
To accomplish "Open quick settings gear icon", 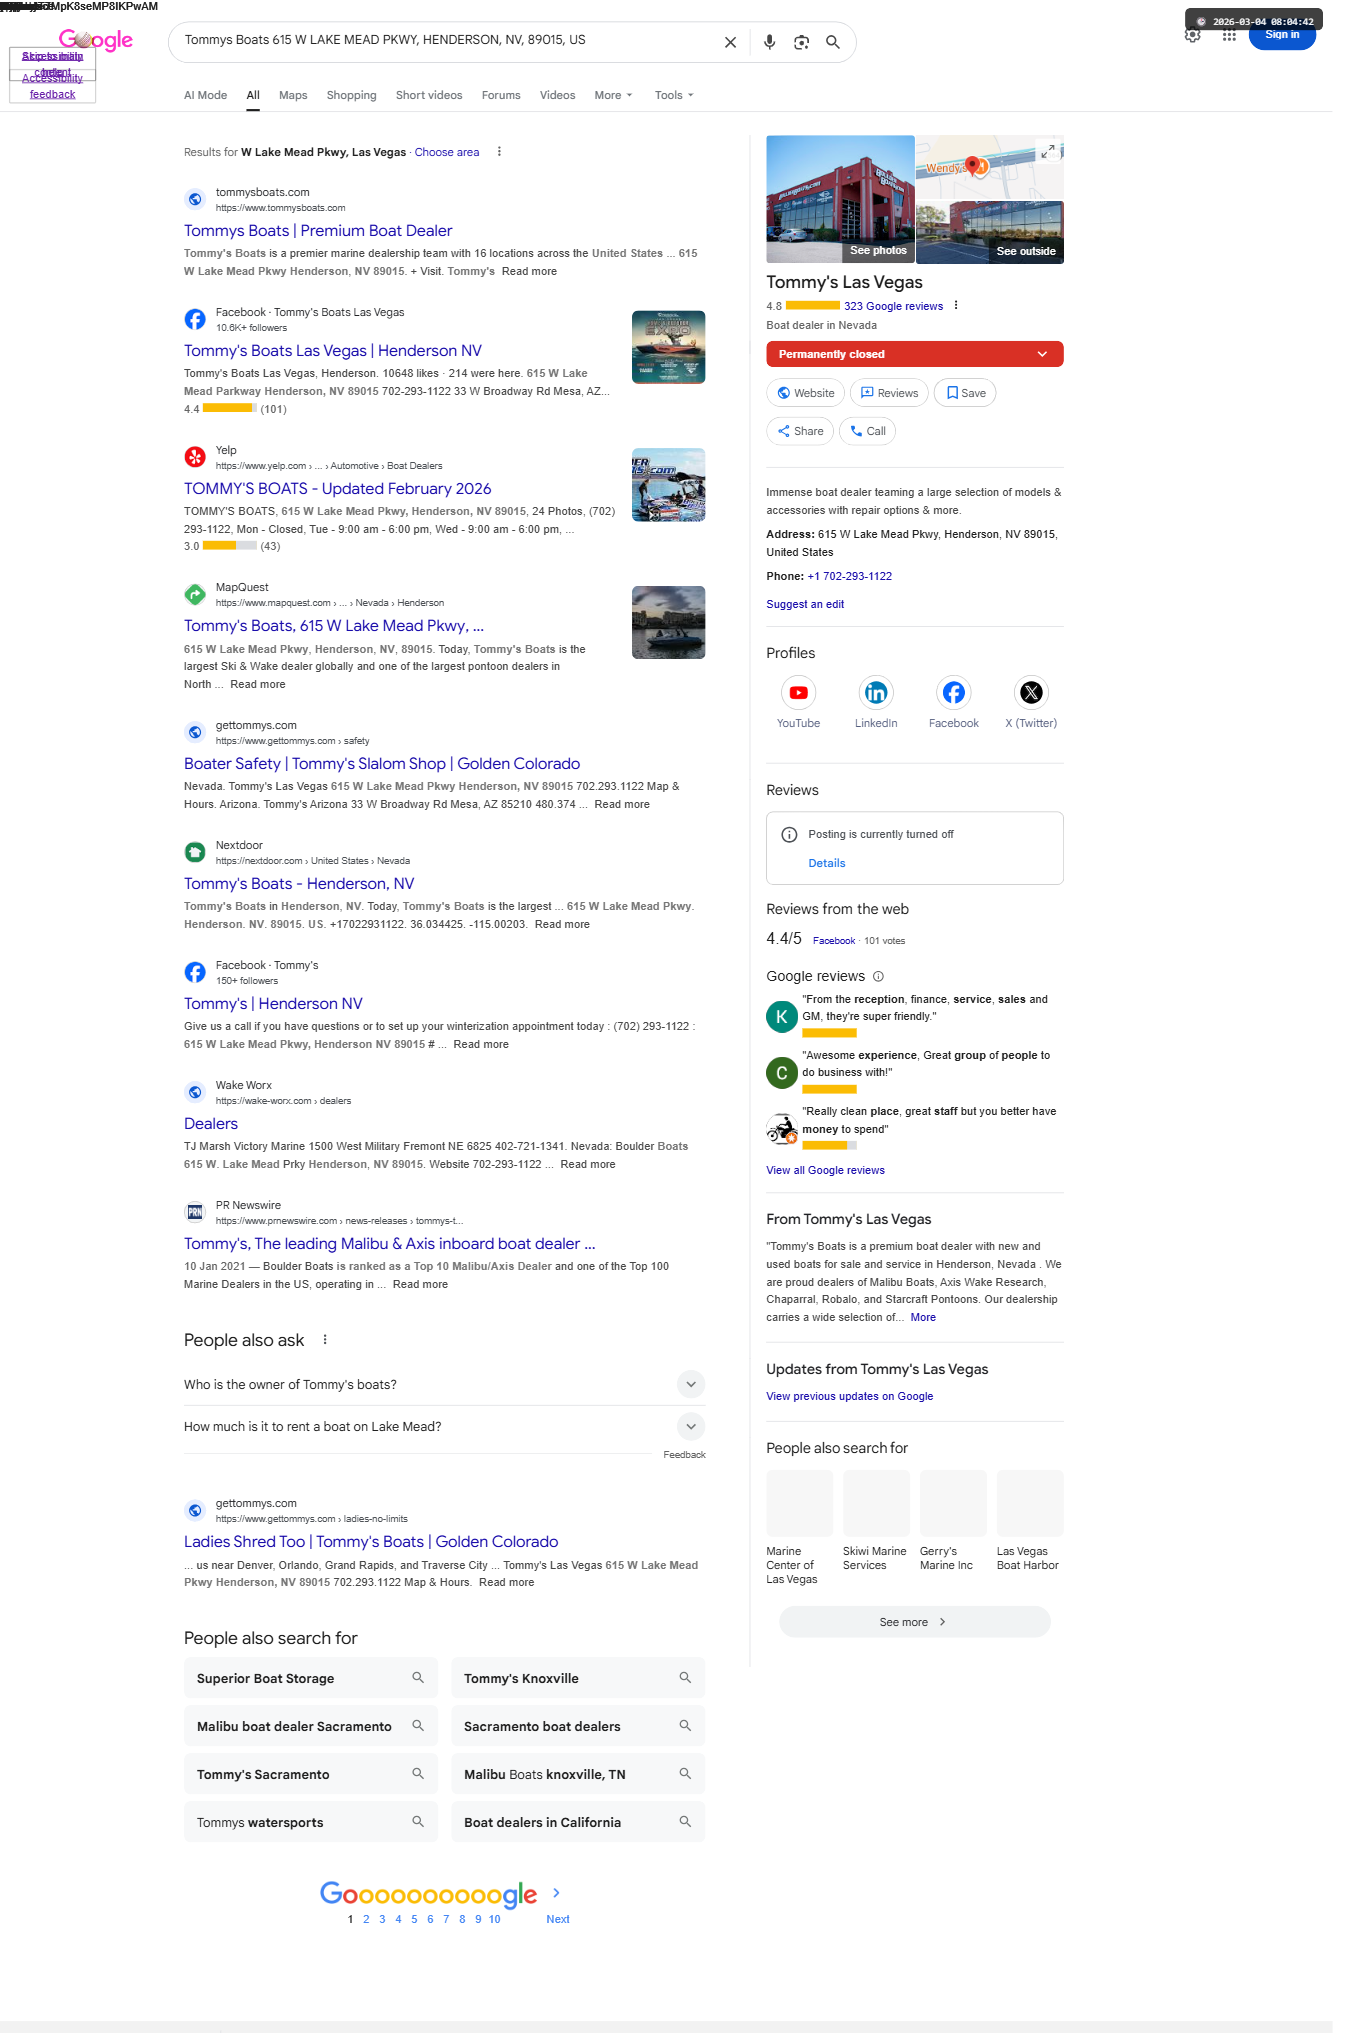I will 1192,36.
